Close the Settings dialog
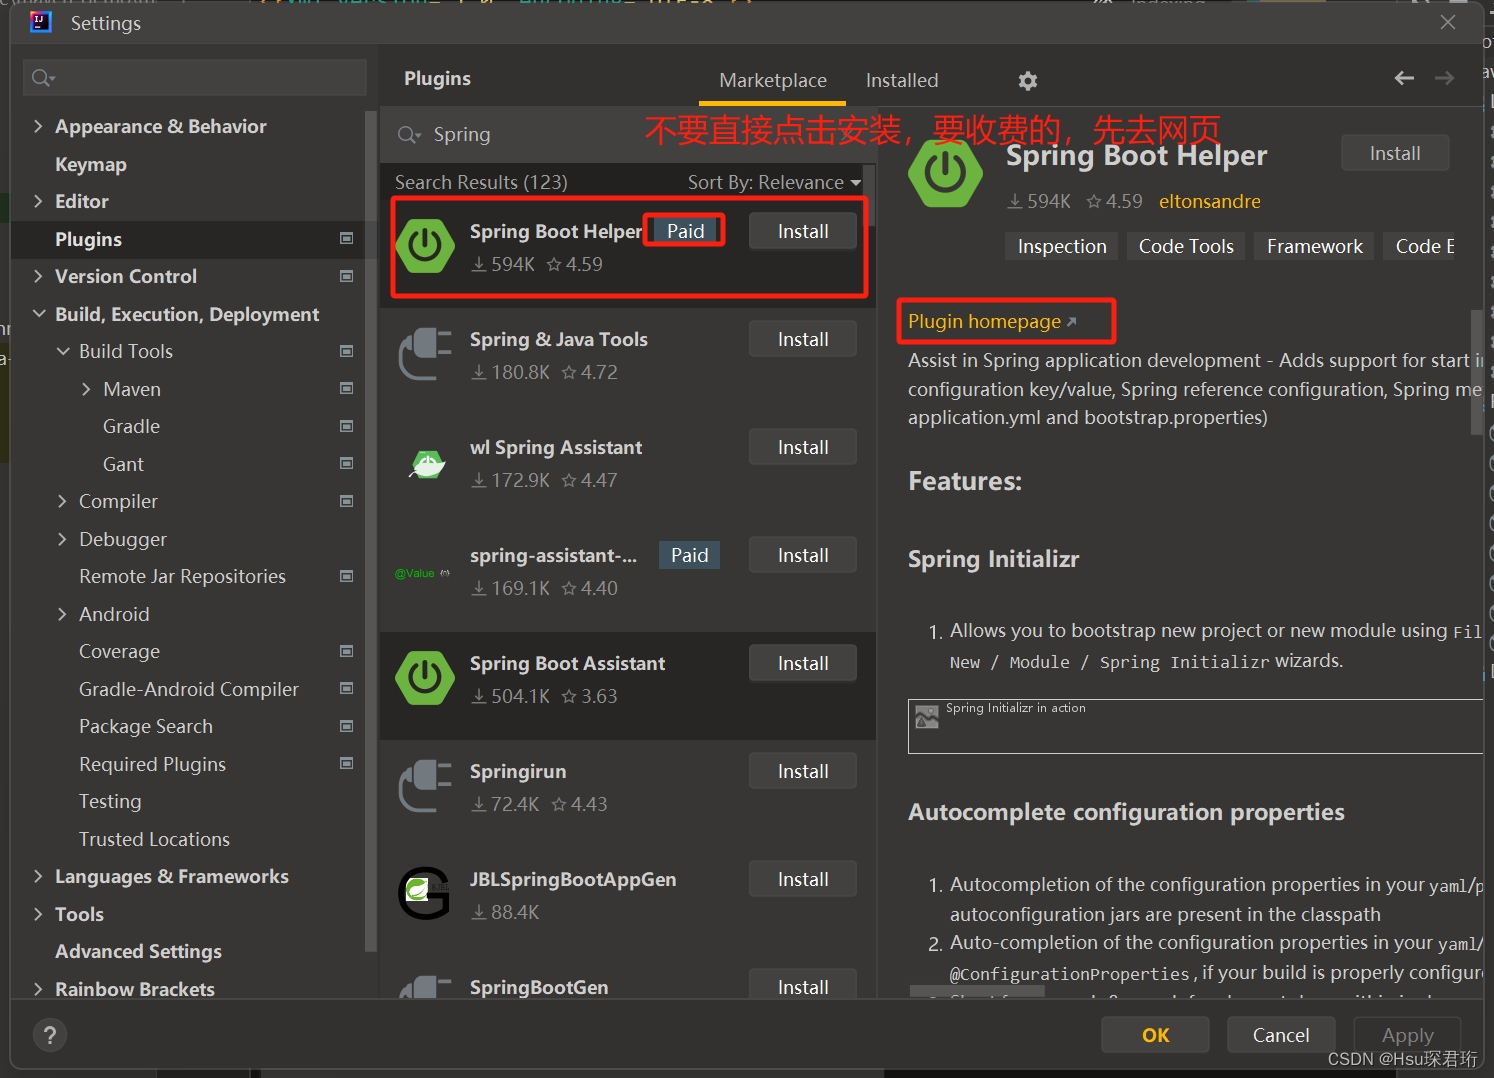The height and width of the screenshot is (1078, 1494). click(x=1447, y=22)
